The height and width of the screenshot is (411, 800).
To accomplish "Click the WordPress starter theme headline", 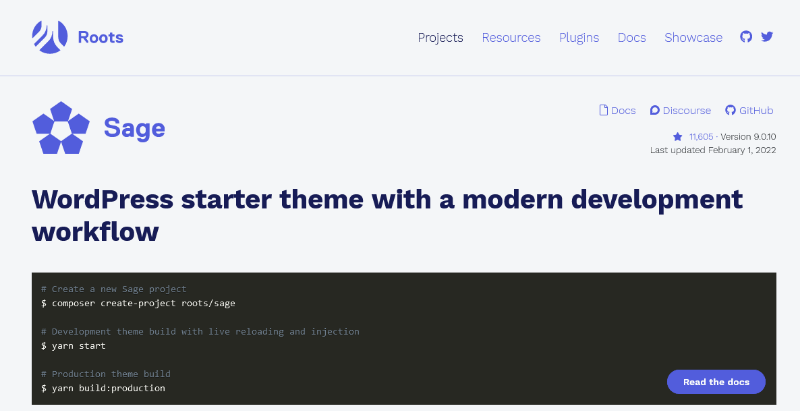I will point(387,215).
